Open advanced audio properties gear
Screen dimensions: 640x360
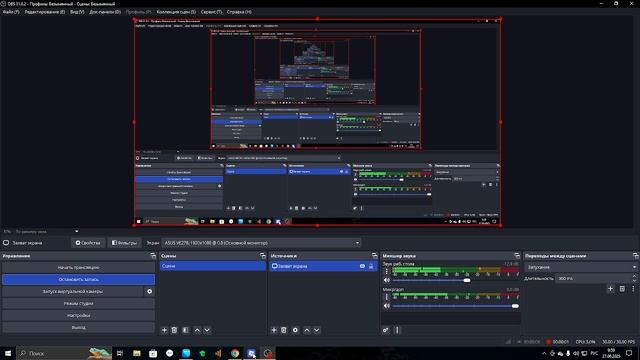(386, 330)
